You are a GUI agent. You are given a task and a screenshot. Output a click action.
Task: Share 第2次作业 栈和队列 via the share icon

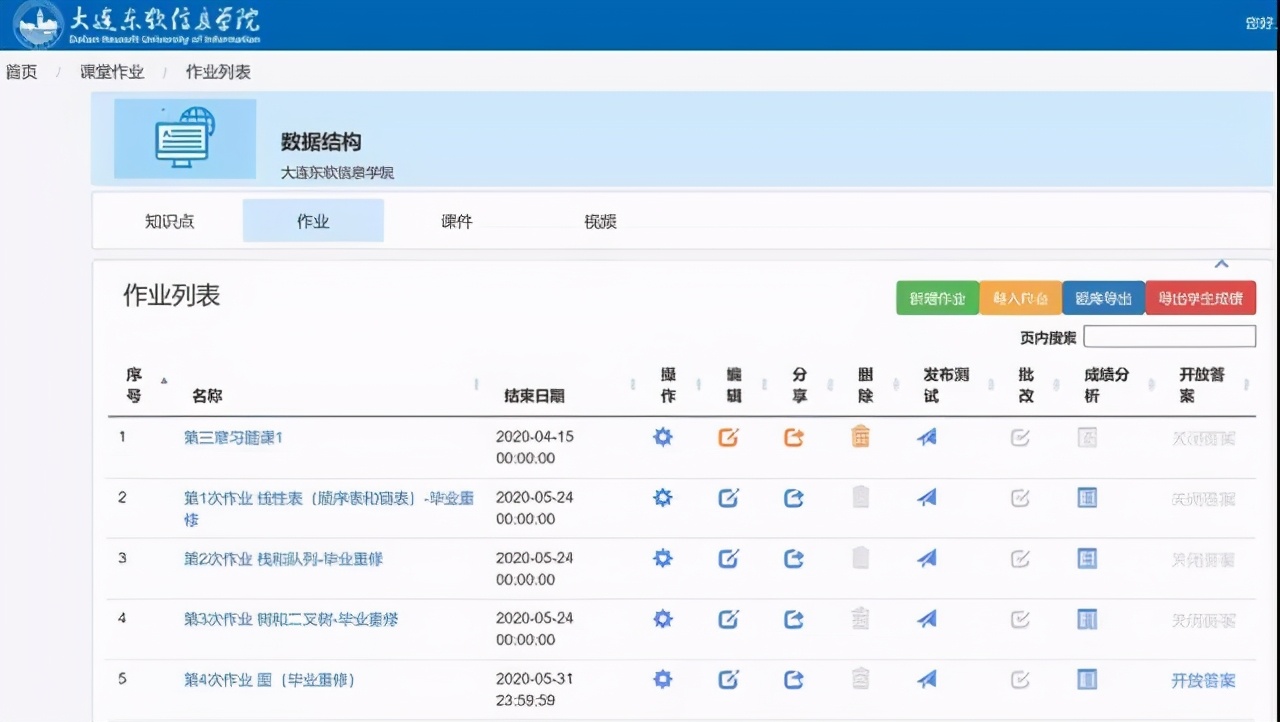click(793, 558)
